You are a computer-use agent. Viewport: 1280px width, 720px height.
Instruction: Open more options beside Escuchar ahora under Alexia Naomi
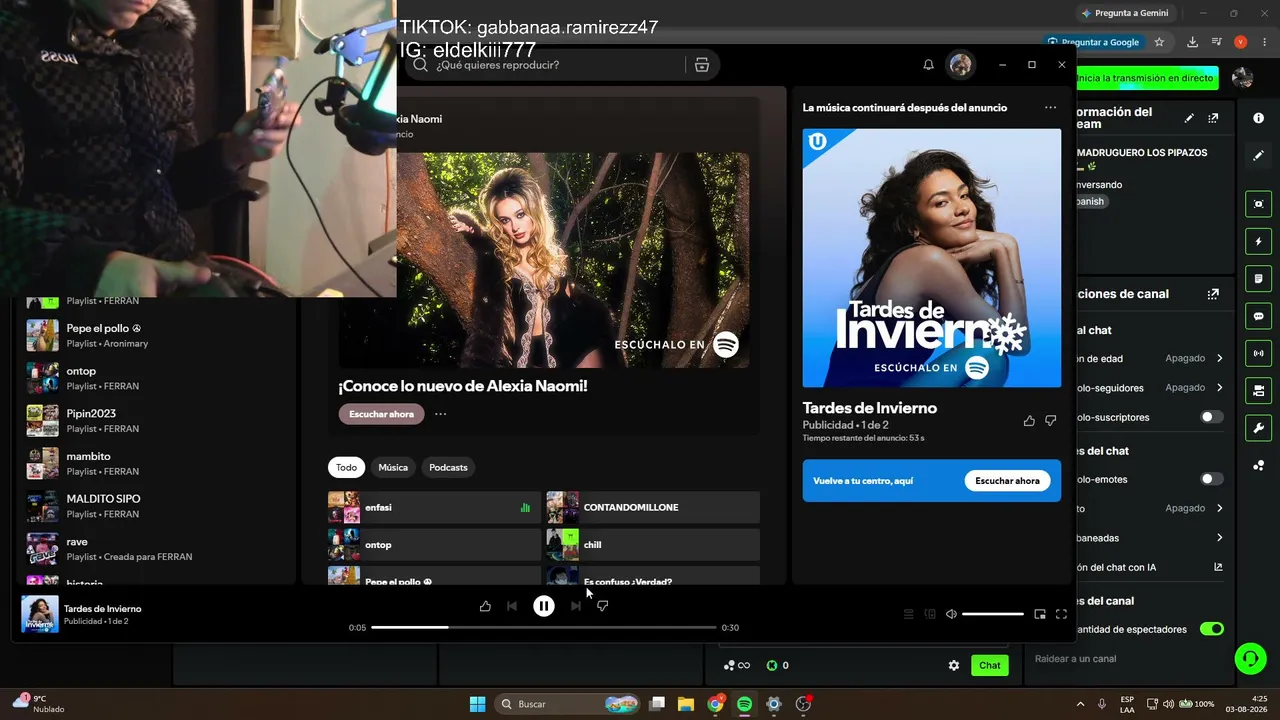tap(440, 414)
